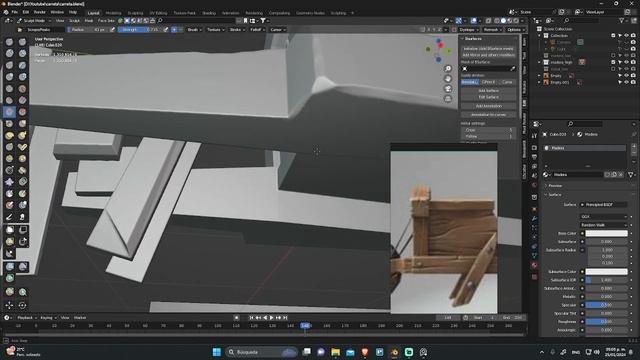Image resolution: width=640 pixels, height=360 pixels.
Task: Toggle X-ray viewport display
Action: 488,20
